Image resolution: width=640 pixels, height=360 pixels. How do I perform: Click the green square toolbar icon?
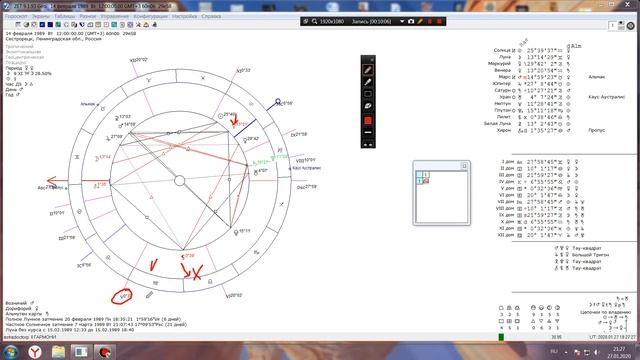coord(58,24)
